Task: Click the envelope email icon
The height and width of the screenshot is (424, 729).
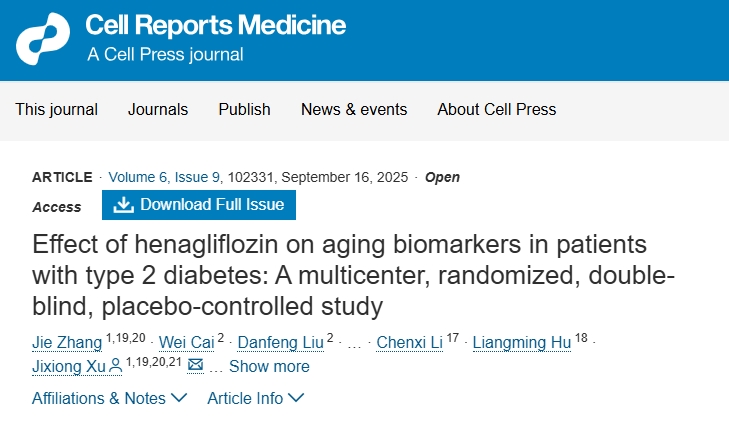Action: [196, 366]
